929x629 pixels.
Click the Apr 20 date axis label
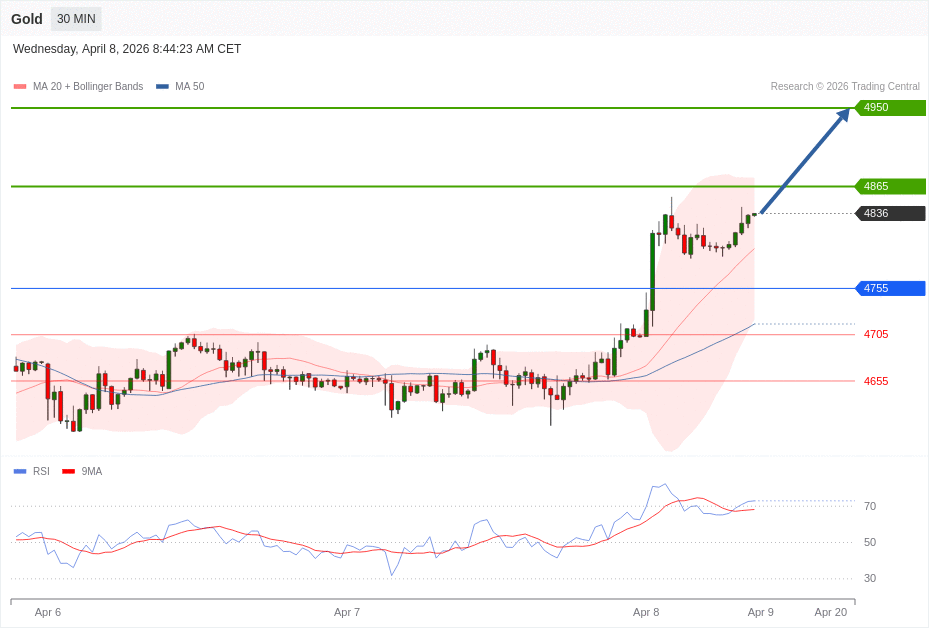(x=830, y=612)
